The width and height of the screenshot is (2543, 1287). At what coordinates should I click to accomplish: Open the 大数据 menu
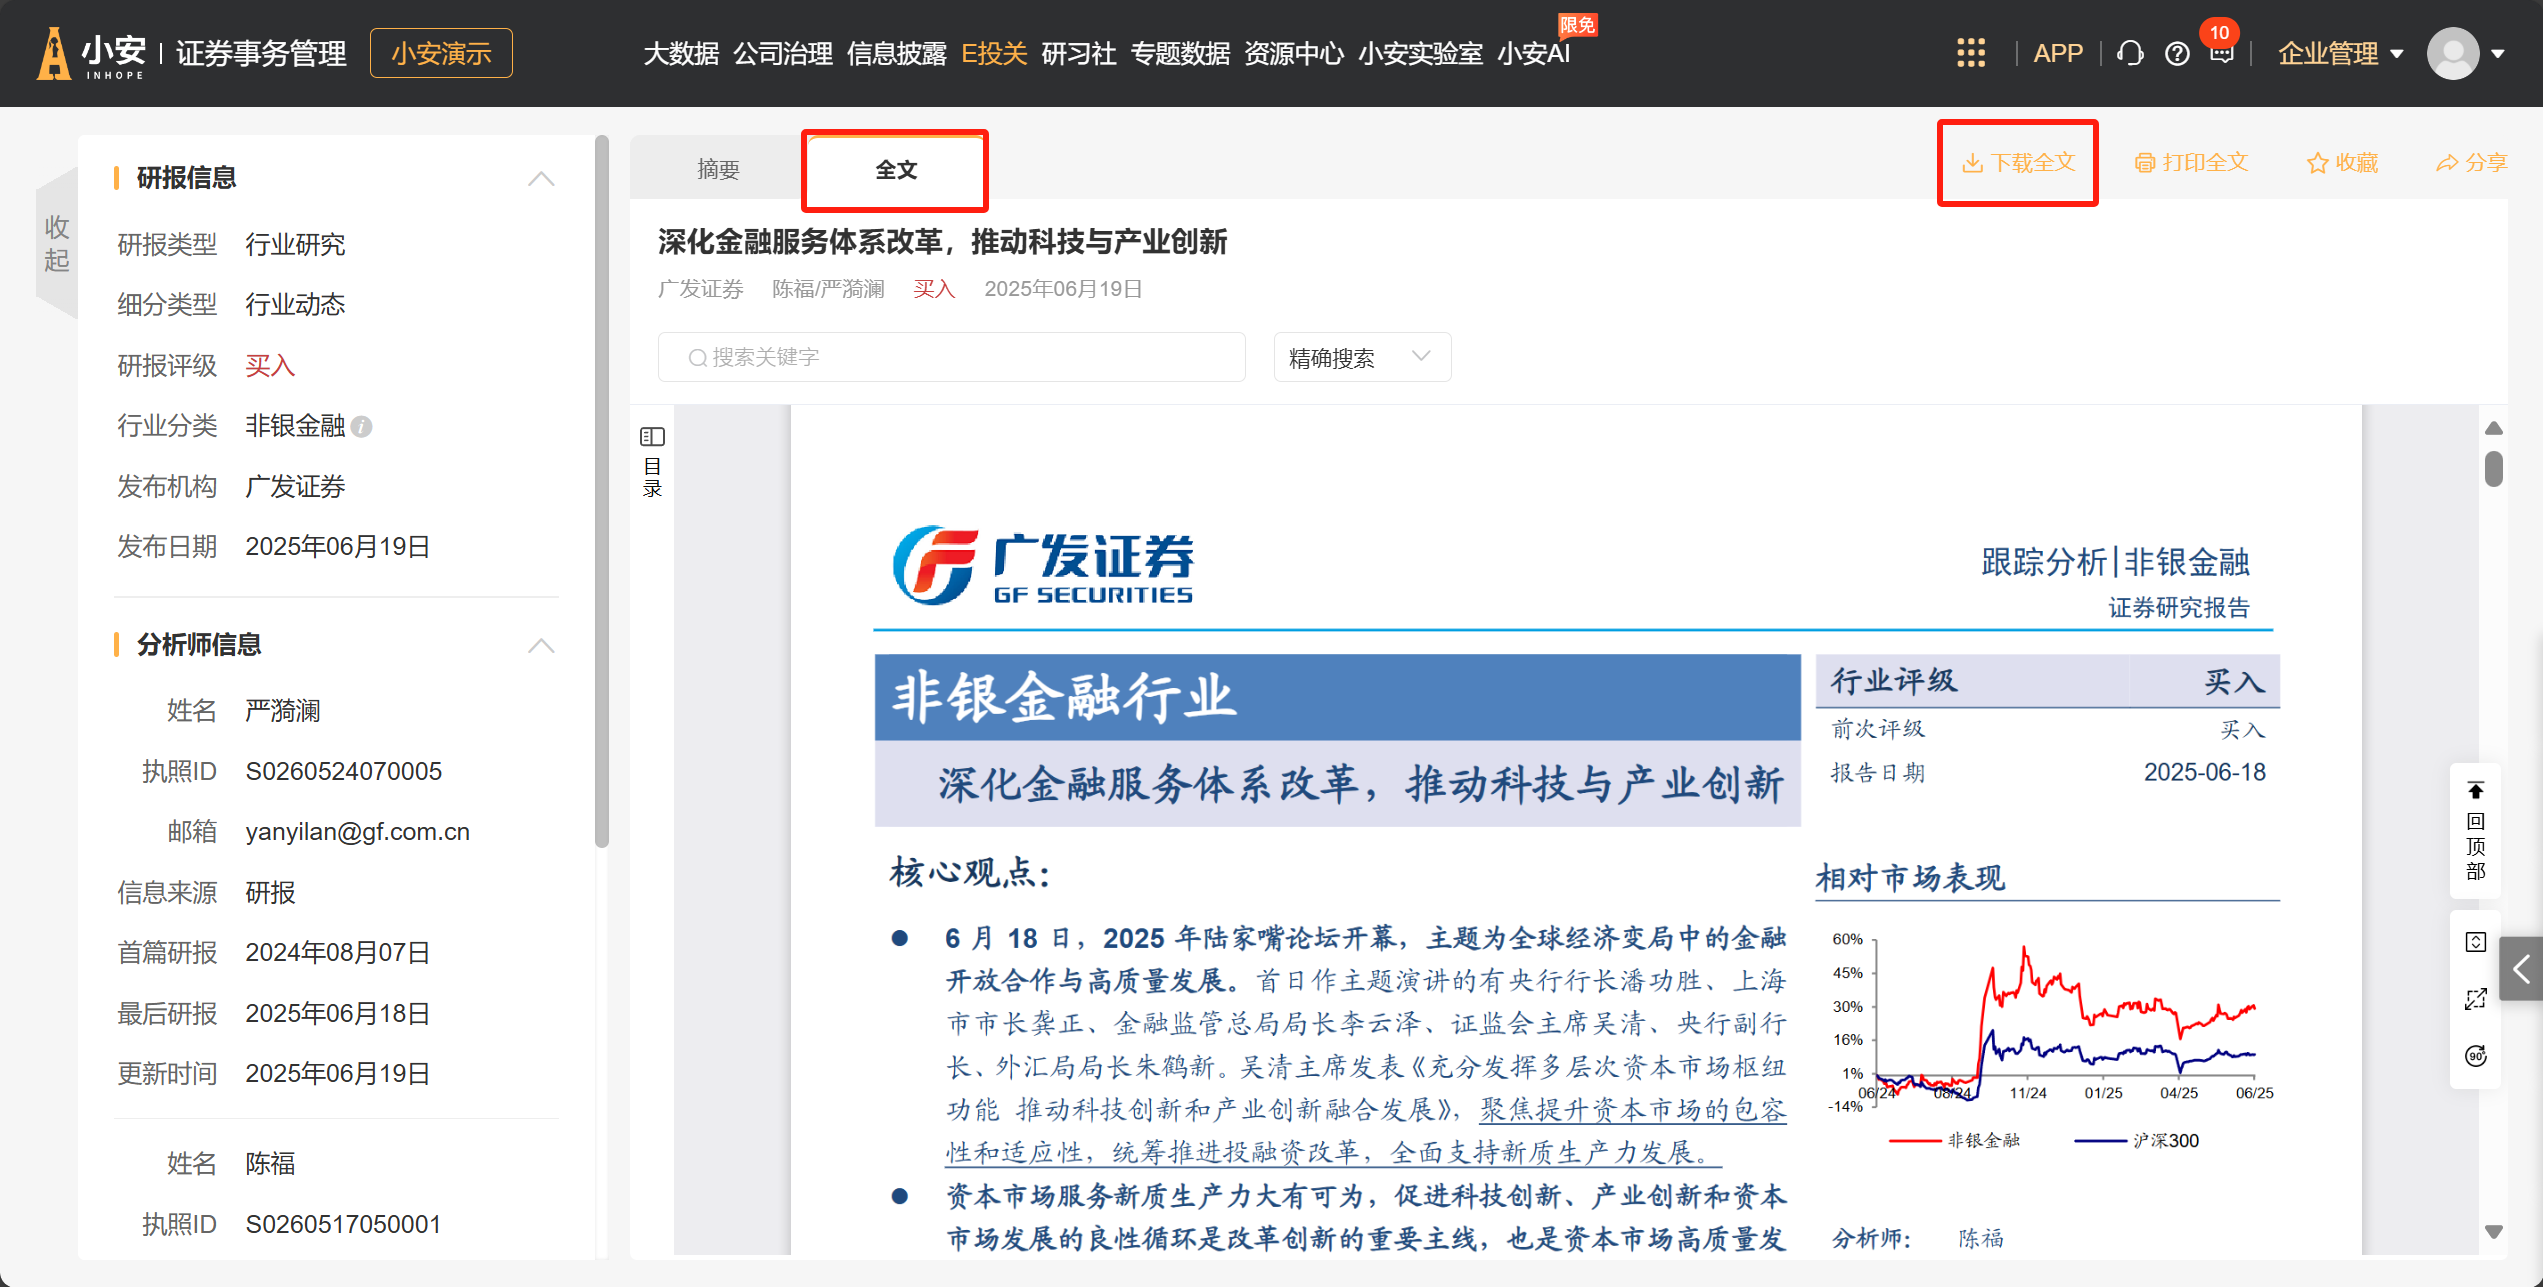coord(681,53)
